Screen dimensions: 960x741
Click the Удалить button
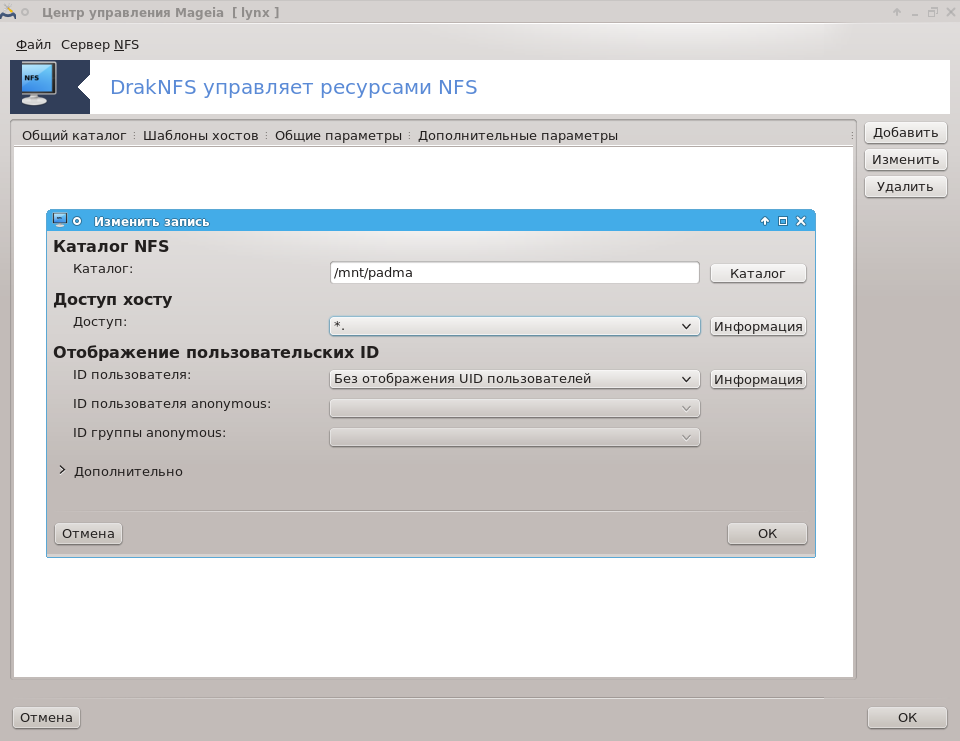(x=906, y=186)
